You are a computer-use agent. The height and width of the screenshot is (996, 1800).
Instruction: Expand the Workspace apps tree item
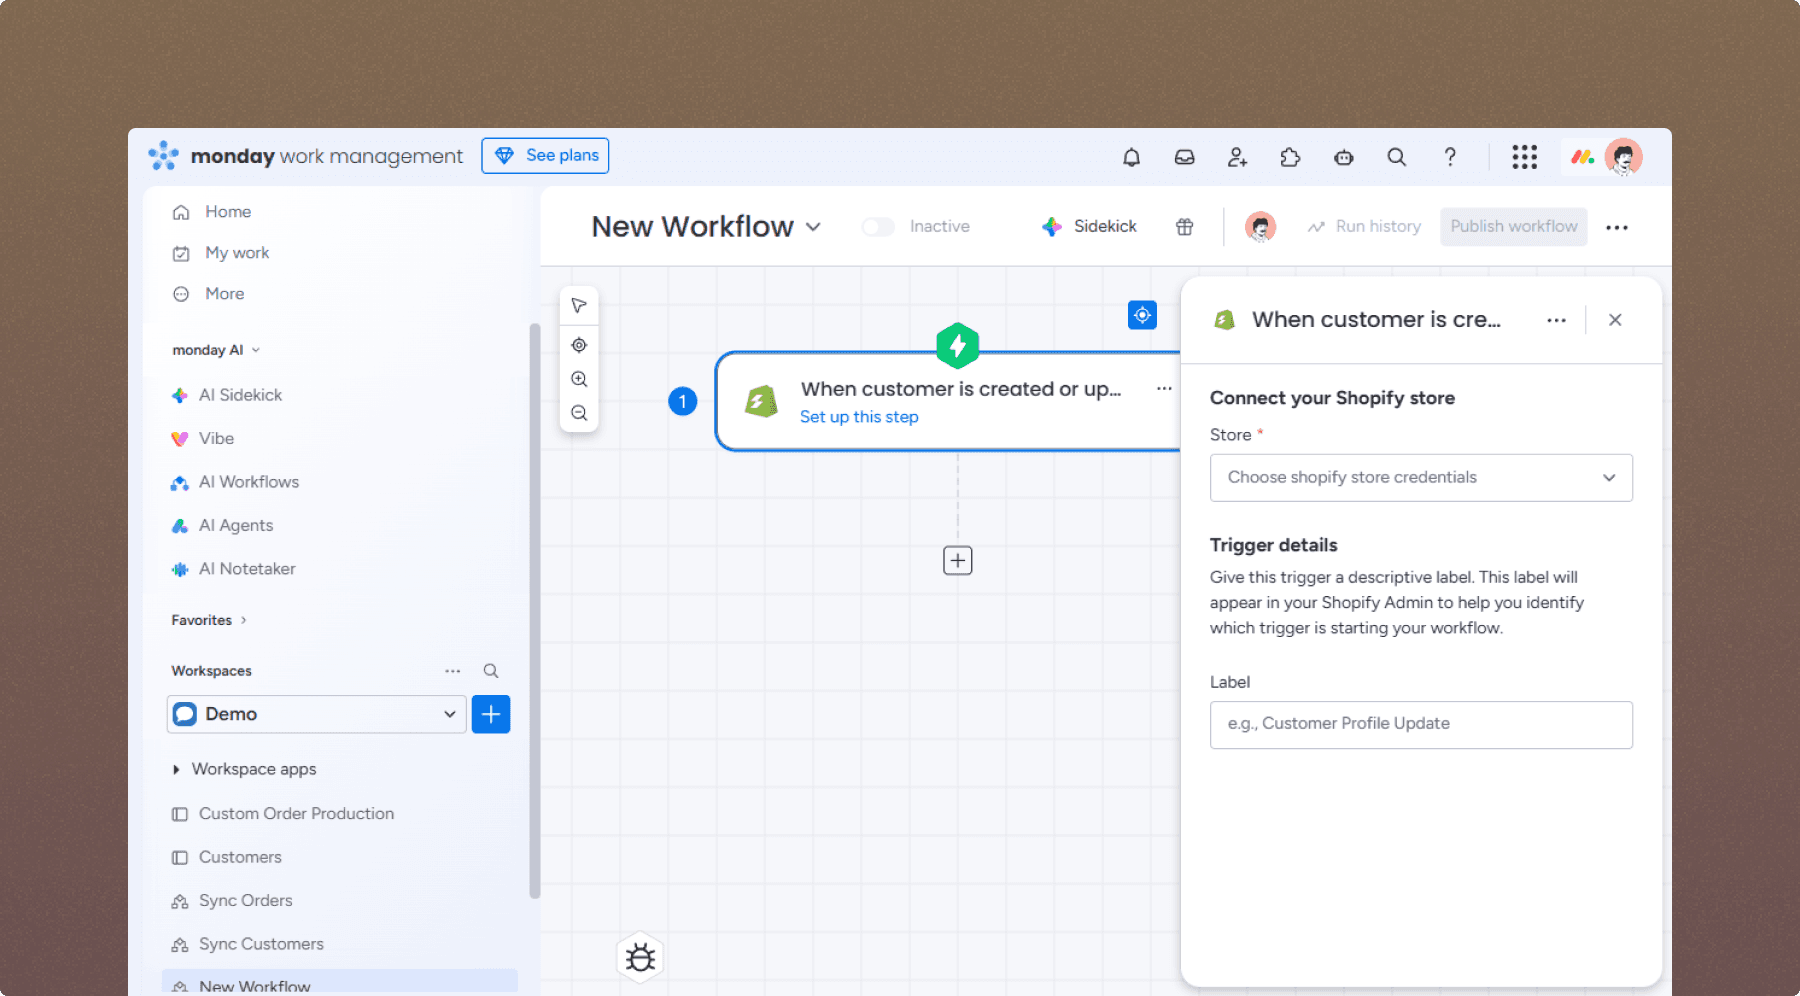coord(176,769)
